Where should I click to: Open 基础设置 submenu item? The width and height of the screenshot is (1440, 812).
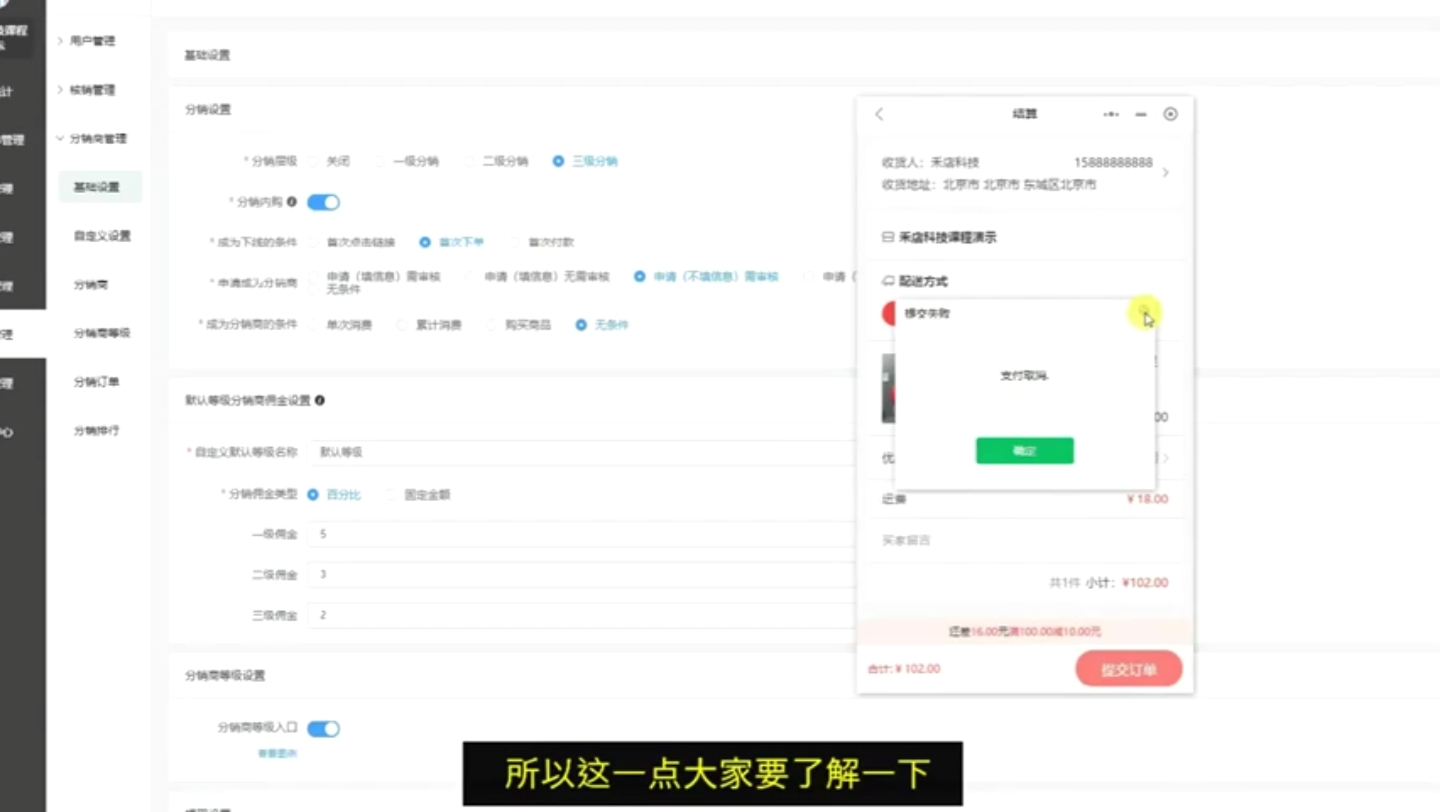click(99, 187)
